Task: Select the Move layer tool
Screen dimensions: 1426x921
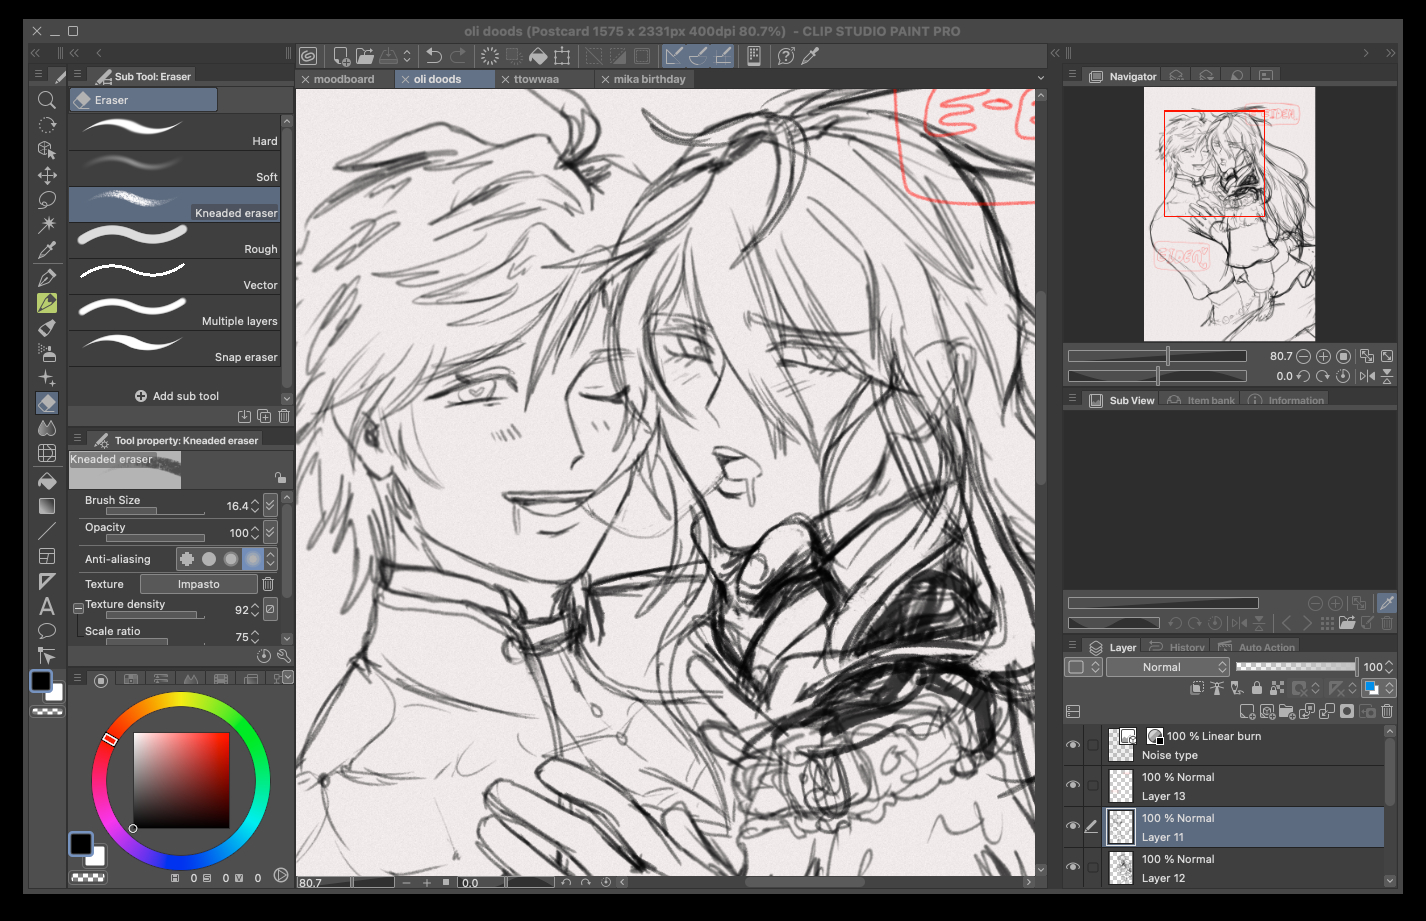Action: click(x=46, y=175)
